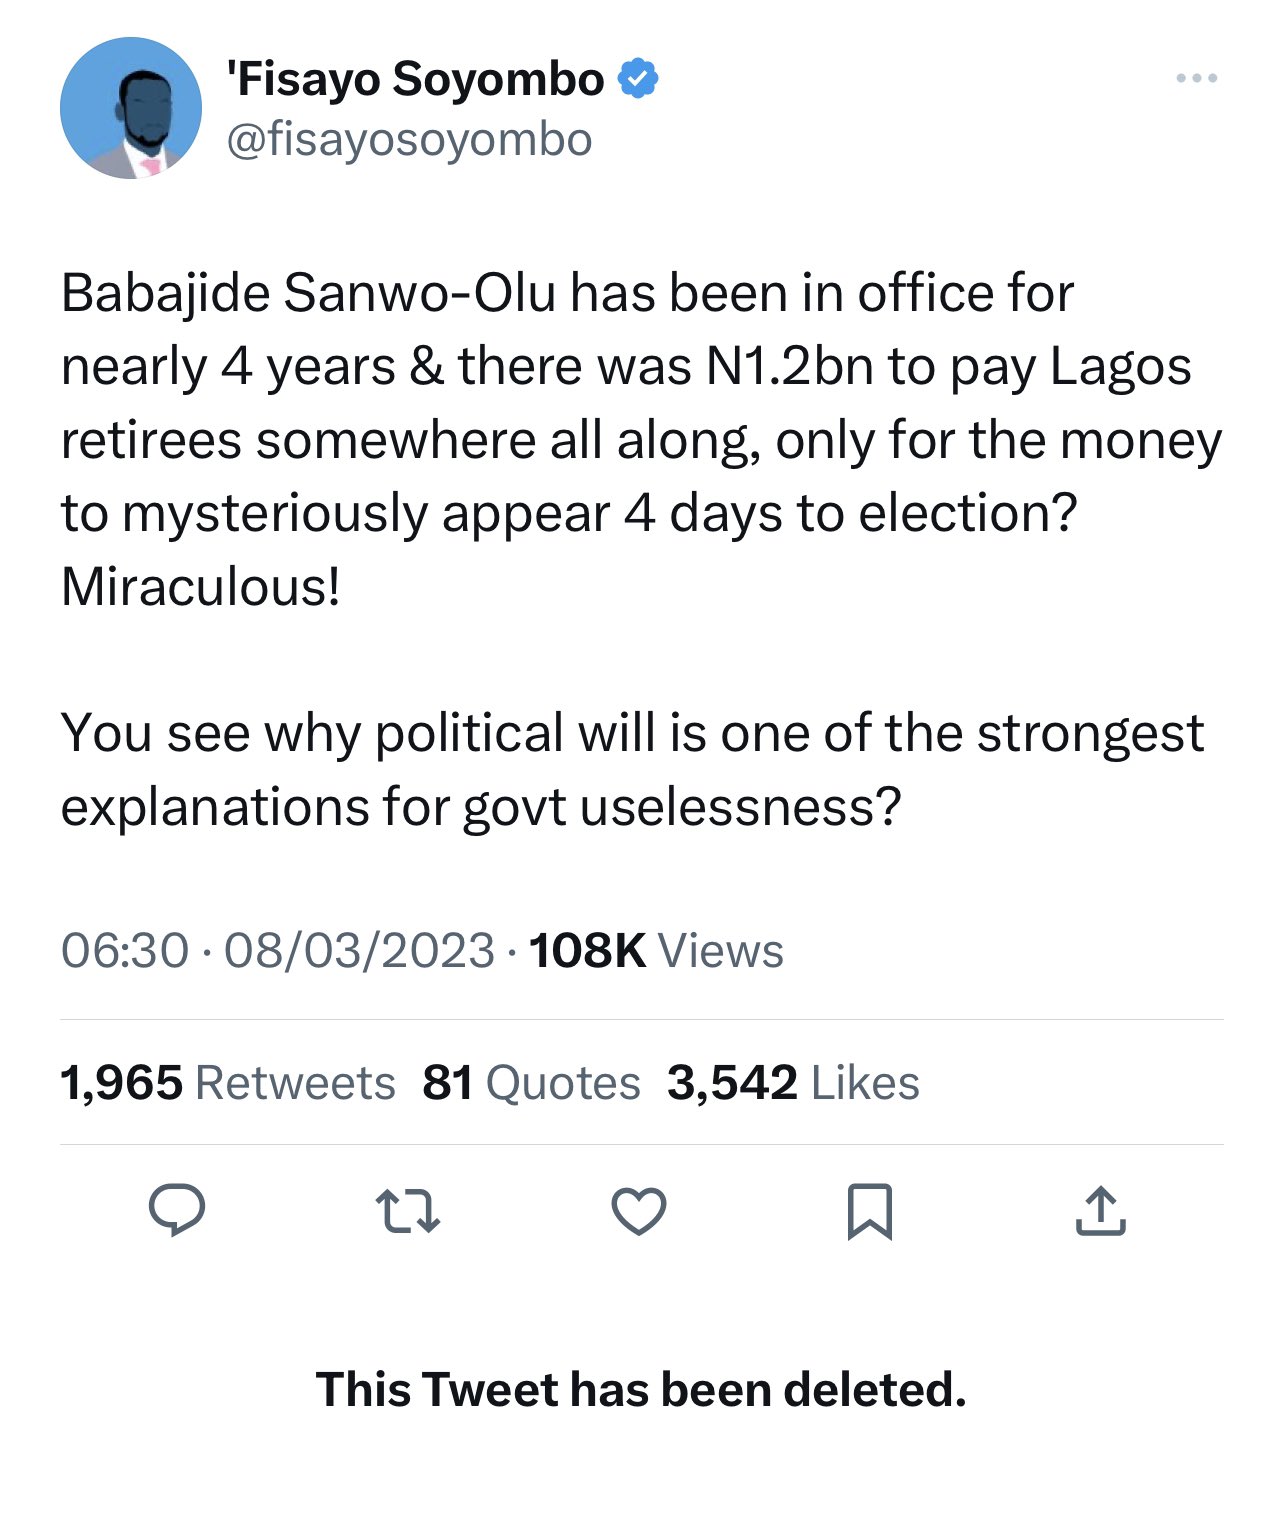Like the tweet with the heart icon
1284x1515 pixels.
pyautogui.click(x=638, y=1211)
